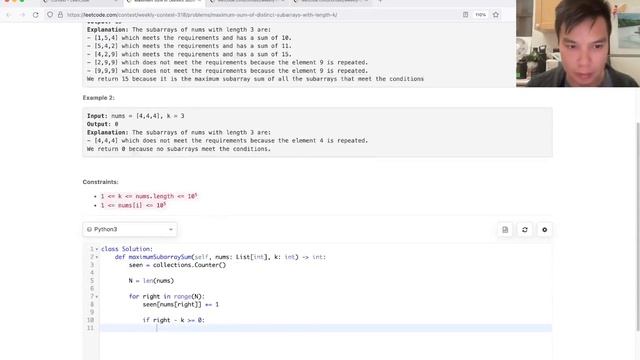Screen dimensions: 640x360
Task: Click the 'Example 2:' heading
Action: 98,98
